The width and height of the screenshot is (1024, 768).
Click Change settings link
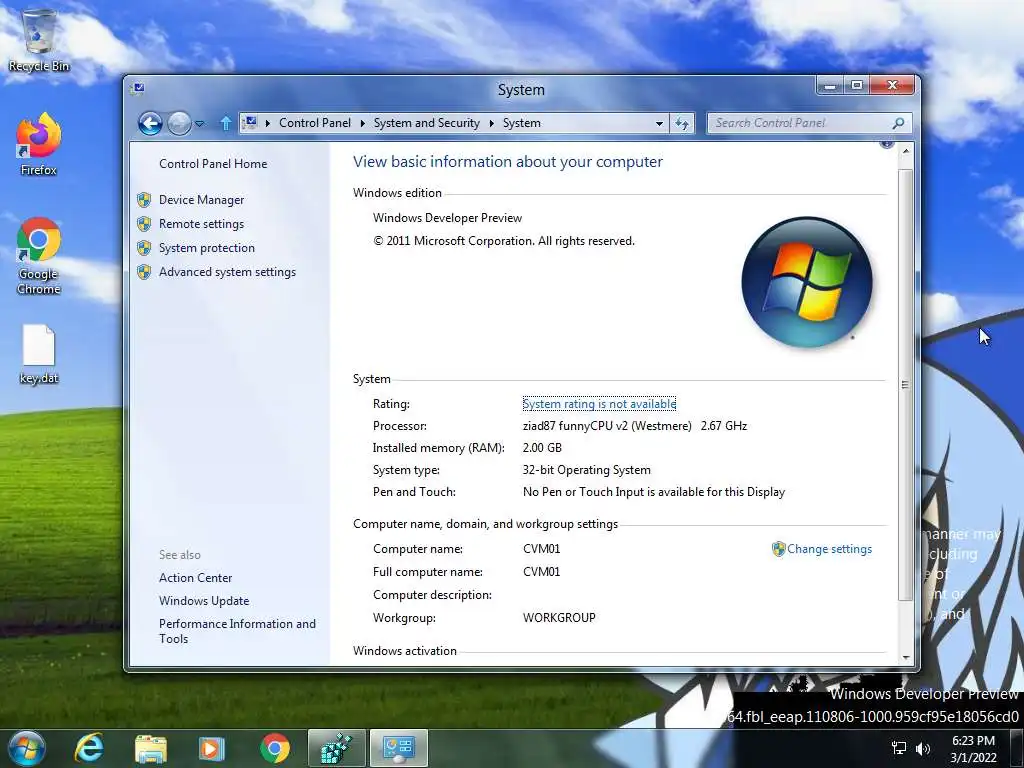(x=829, y=549)
